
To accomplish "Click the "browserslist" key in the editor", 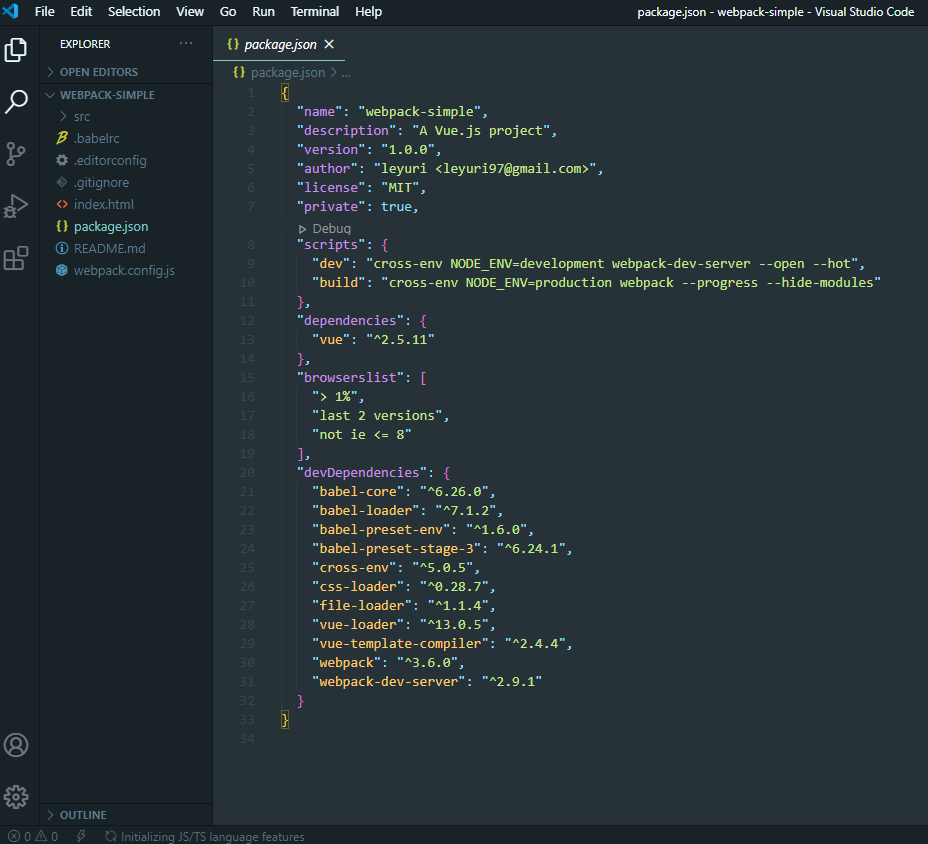I will [350, 377].
